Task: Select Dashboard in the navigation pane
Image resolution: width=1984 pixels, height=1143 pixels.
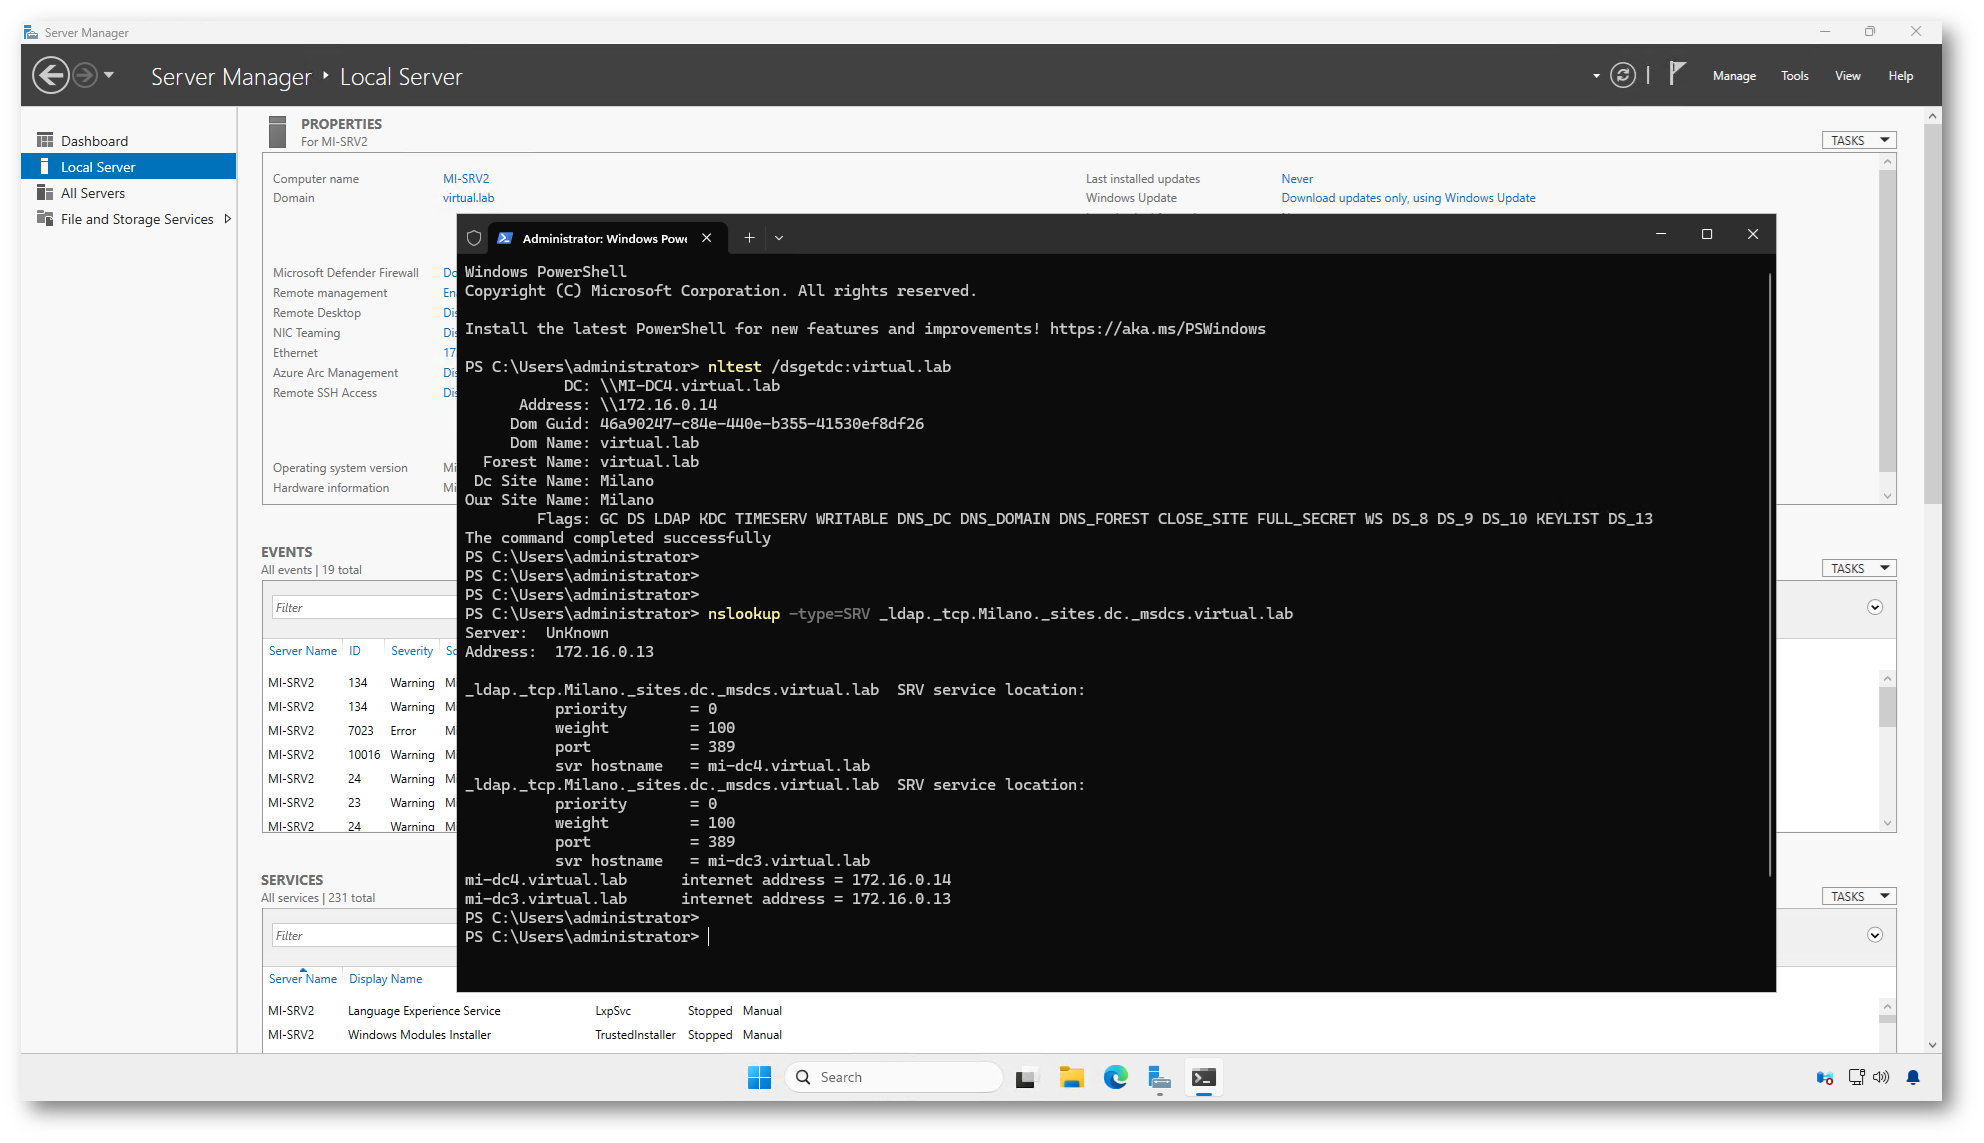Action: coord(128,141)
